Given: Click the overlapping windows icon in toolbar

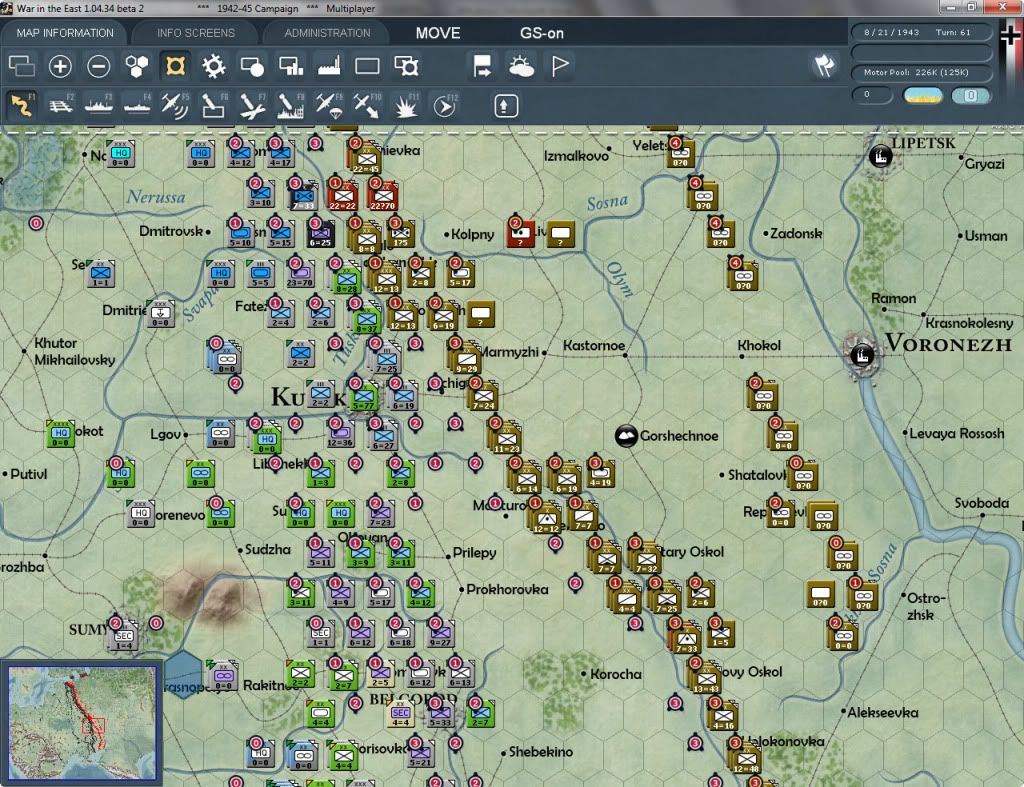Looking at the screenshot, I should (22, 66).
